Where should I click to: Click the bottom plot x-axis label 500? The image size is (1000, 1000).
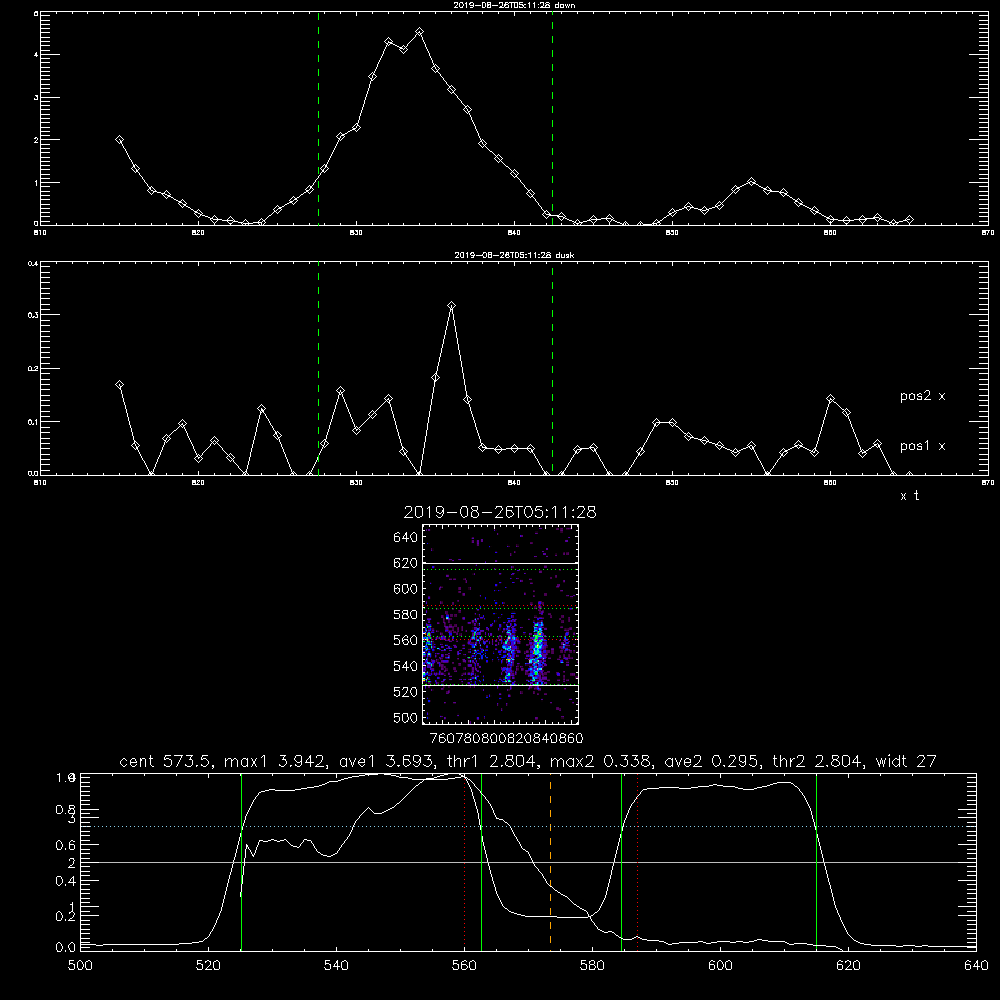80,966
